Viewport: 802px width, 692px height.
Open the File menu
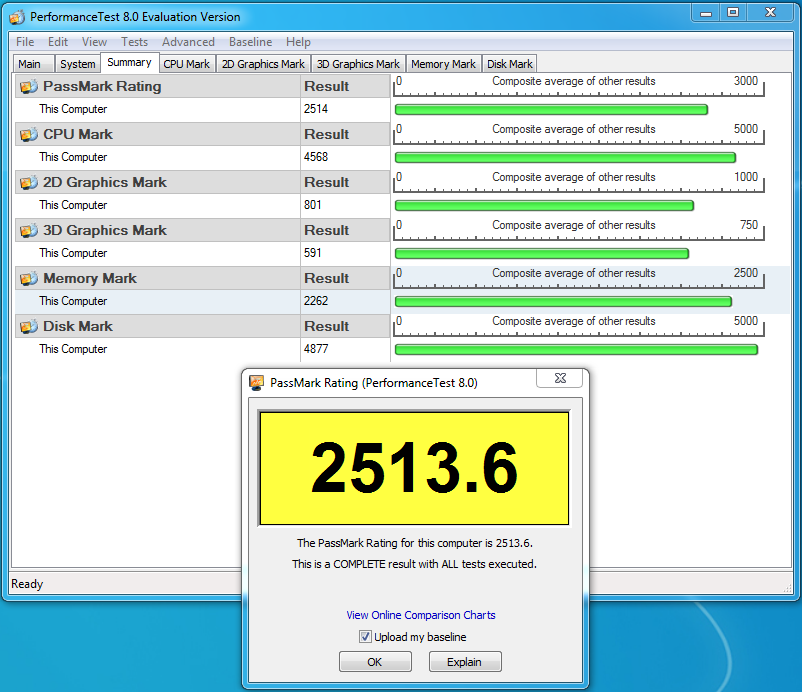25,42
